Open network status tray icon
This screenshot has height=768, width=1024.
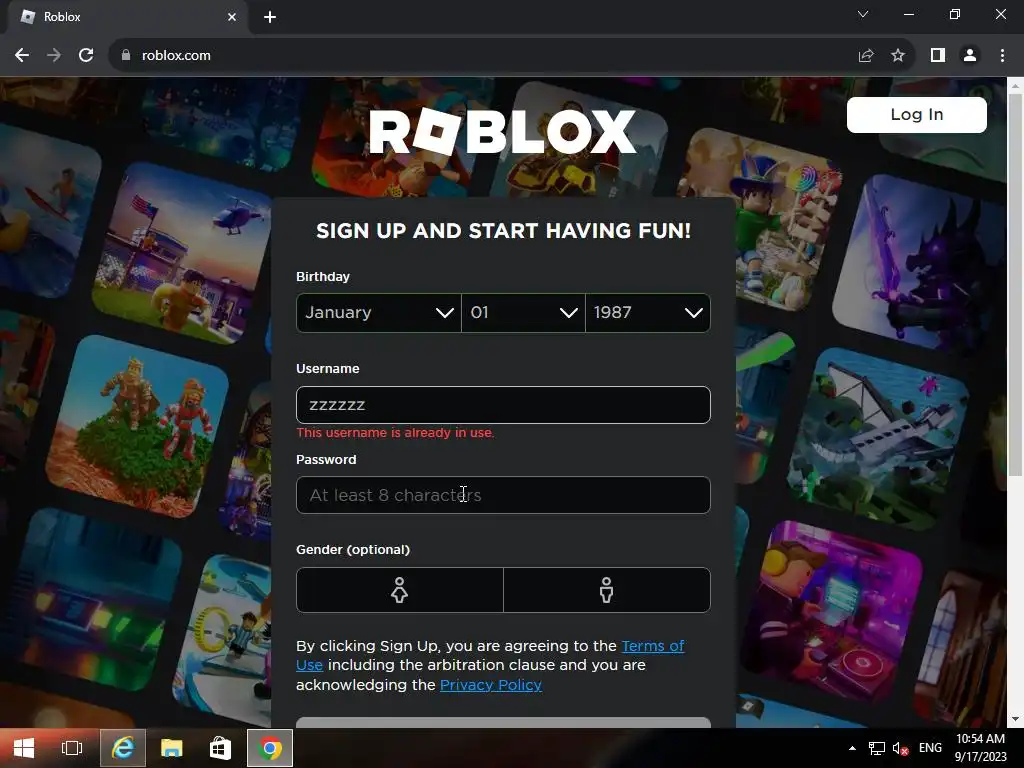876,748
